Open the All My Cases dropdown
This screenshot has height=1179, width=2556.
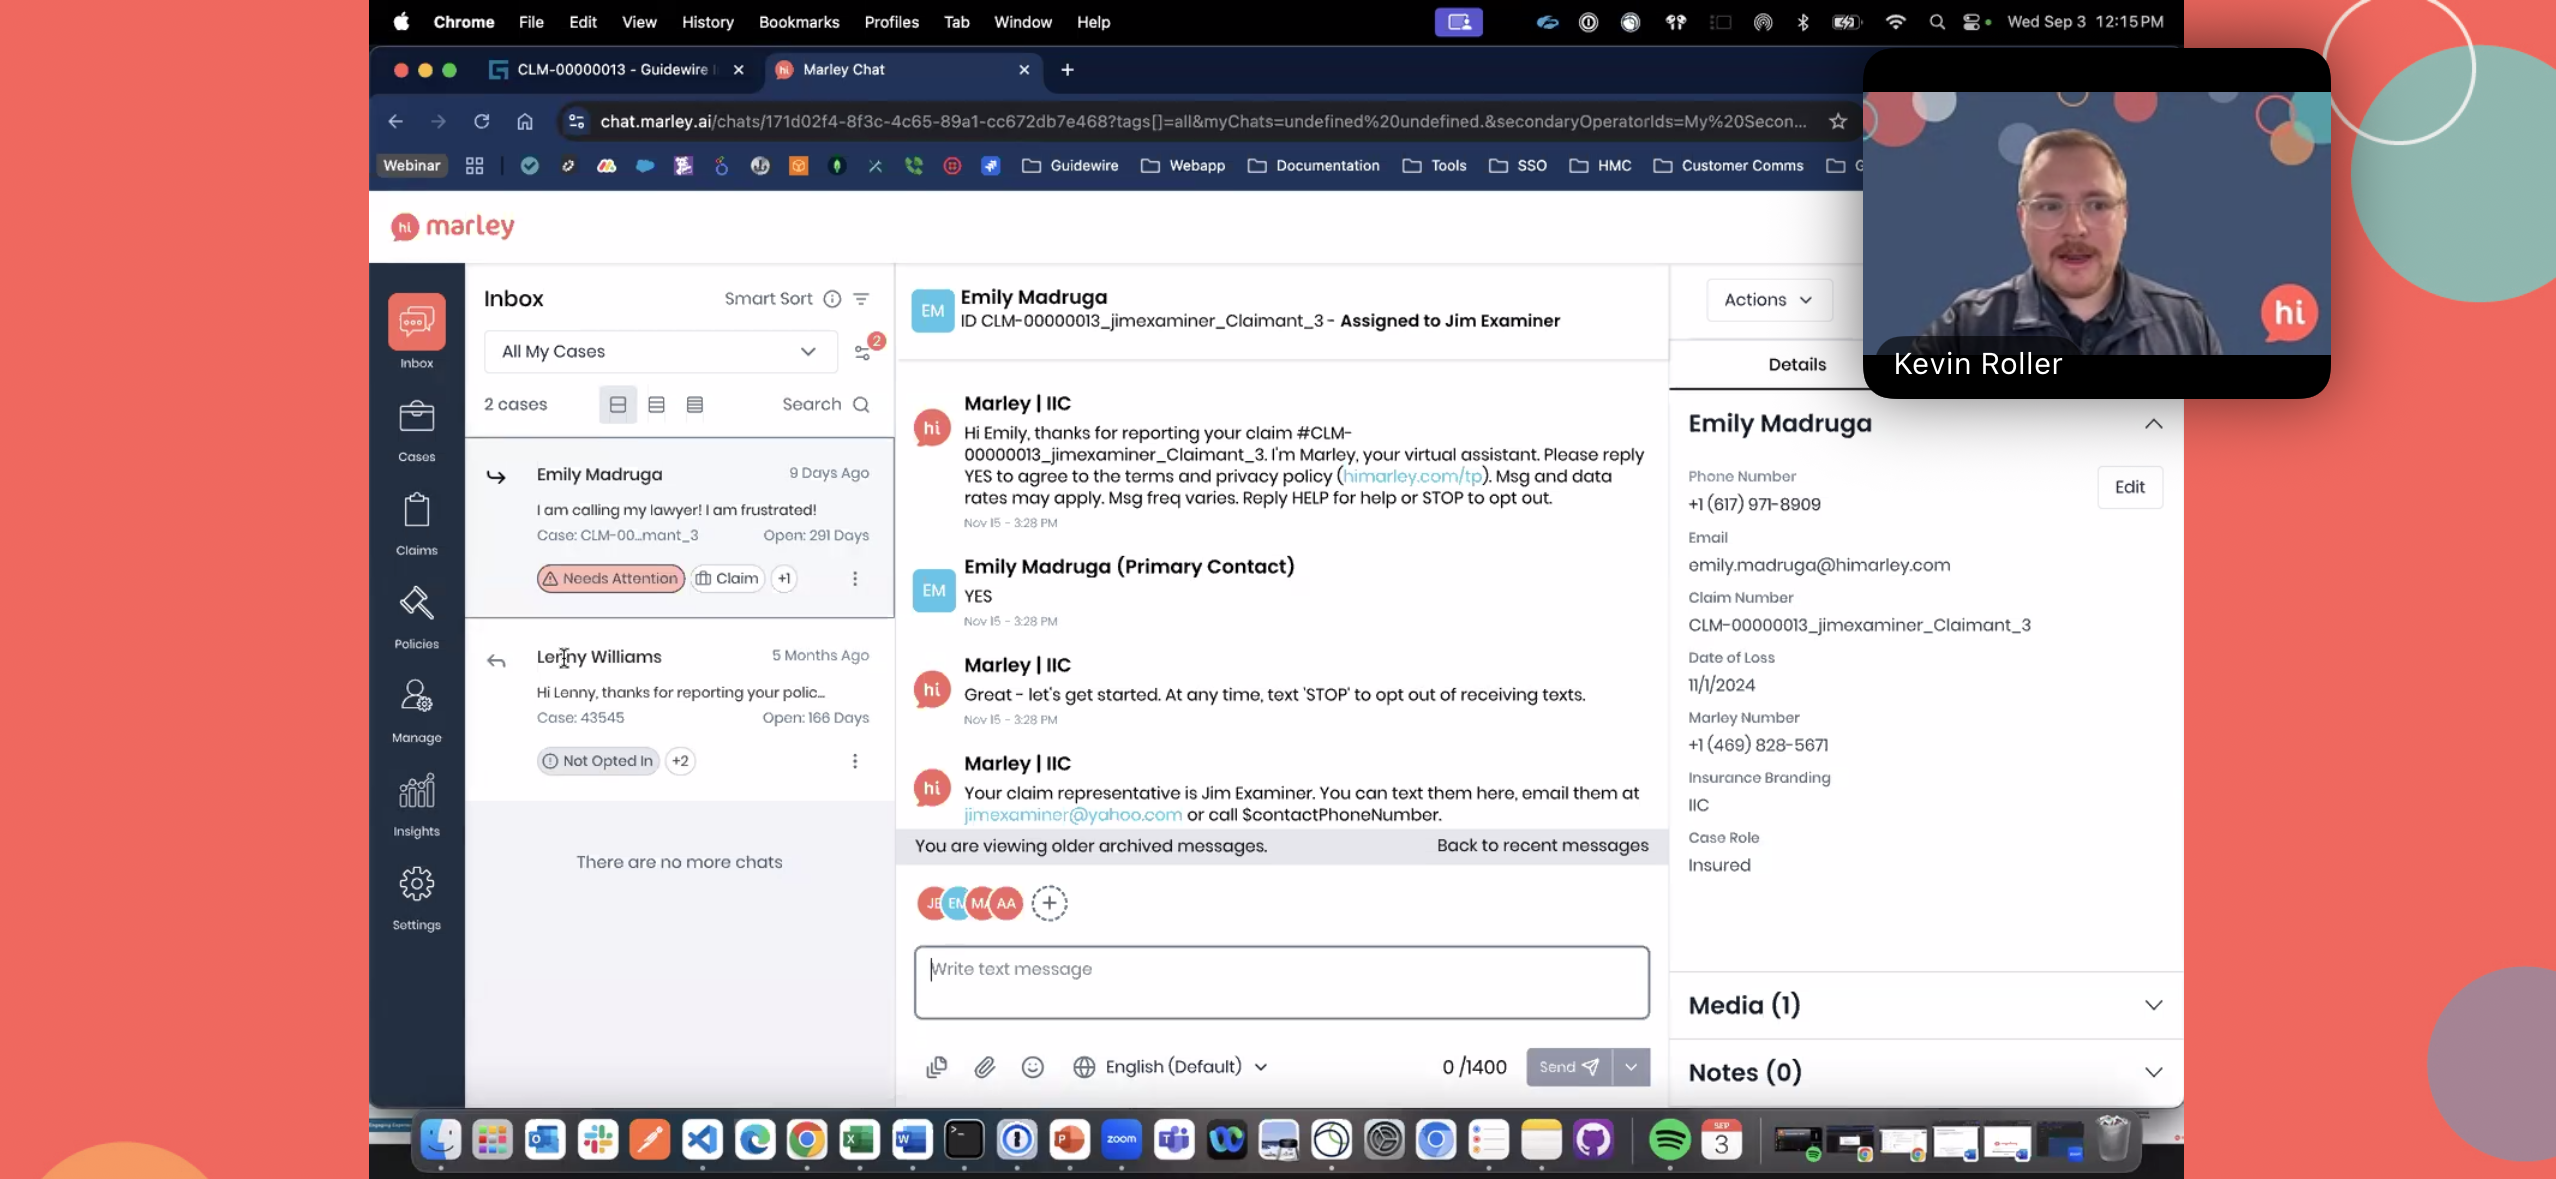[x=660, y=351]
